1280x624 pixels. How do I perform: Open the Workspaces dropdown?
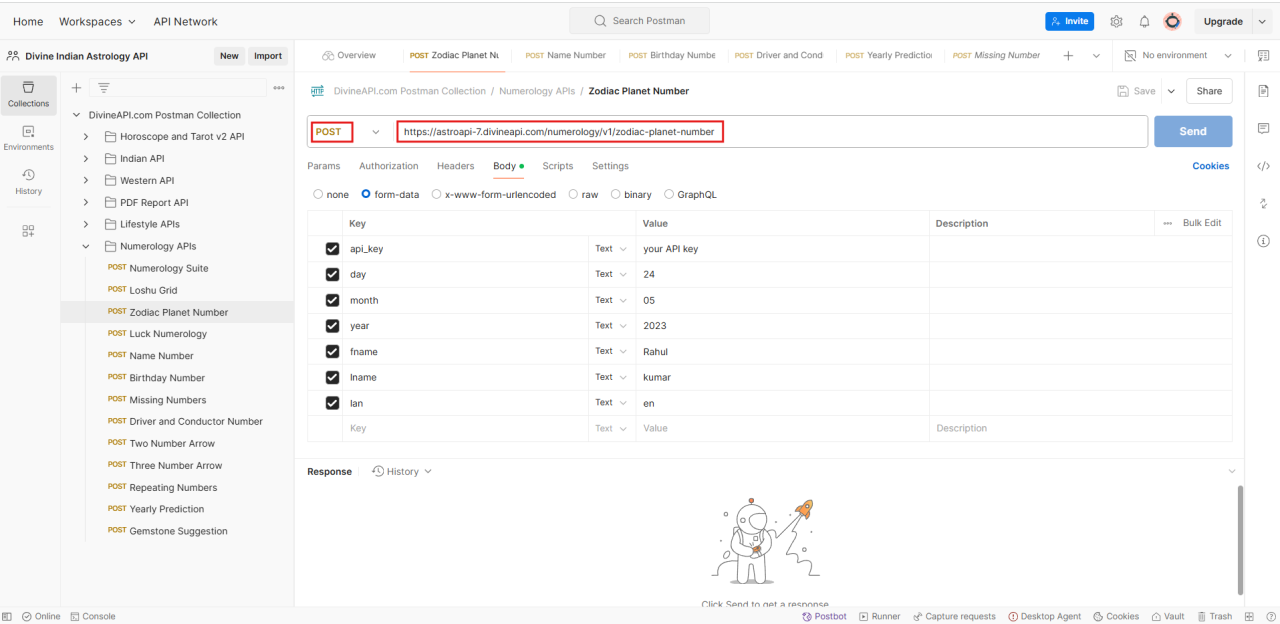[97, 21]
